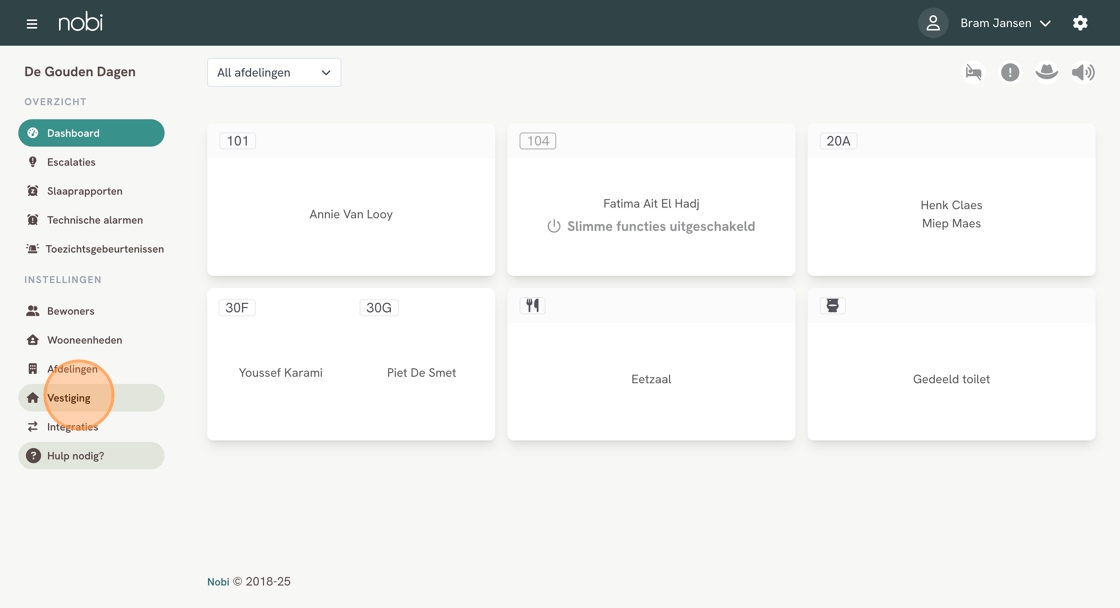The width and height of the screenshot is (1120, 608).
Task: Open the All afdelingen dropdown
Action: point(274,72)
